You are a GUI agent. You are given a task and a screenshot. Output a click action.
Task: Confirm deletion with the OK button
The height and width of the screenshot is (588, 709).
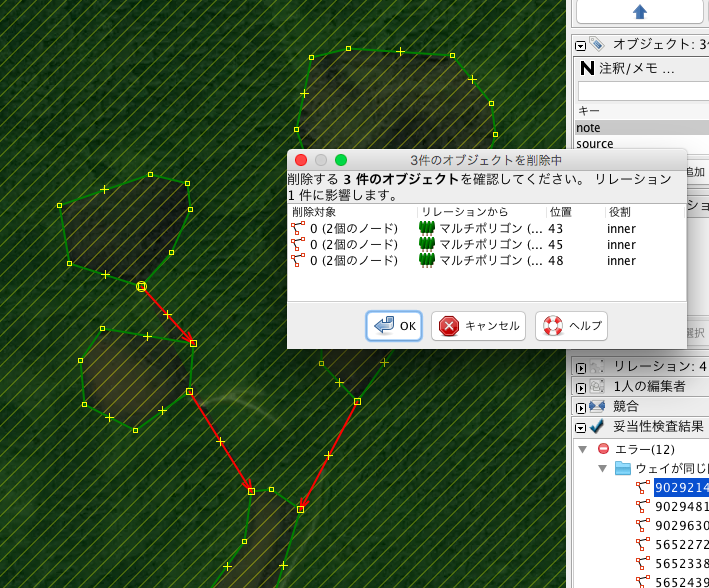tap(394, 326)
